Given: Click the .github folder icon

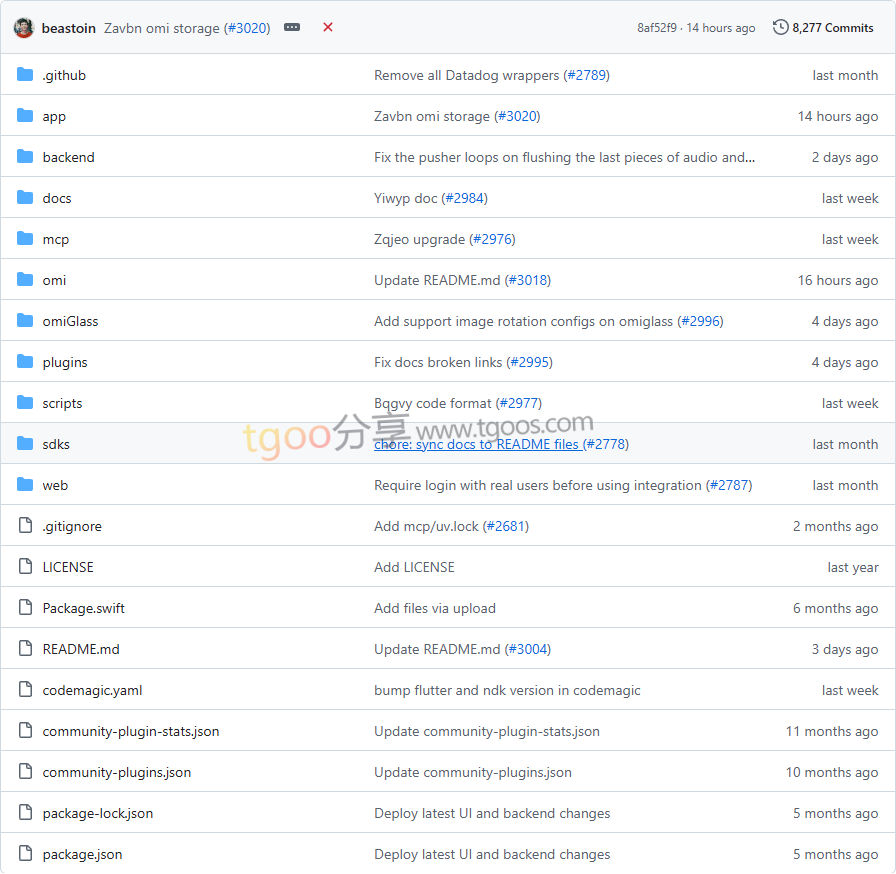Looking at the screenshot, I should coord(25,75).
